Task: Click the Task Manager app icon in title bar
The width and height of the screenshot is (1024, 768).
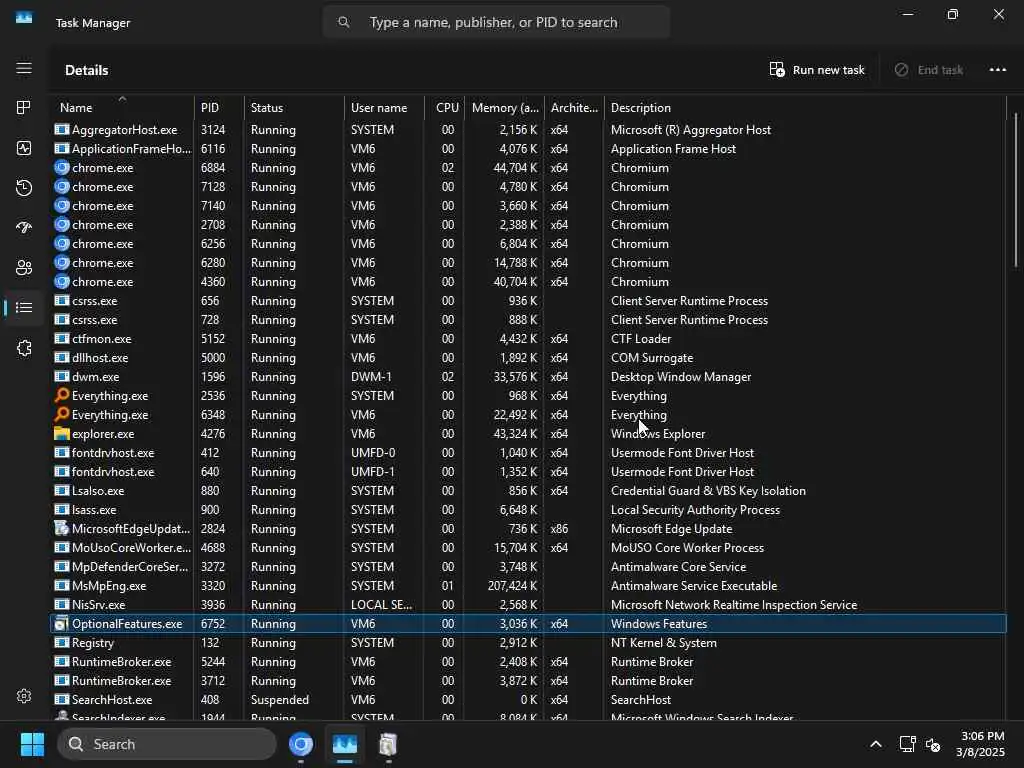Action: [x=24, y=18]
